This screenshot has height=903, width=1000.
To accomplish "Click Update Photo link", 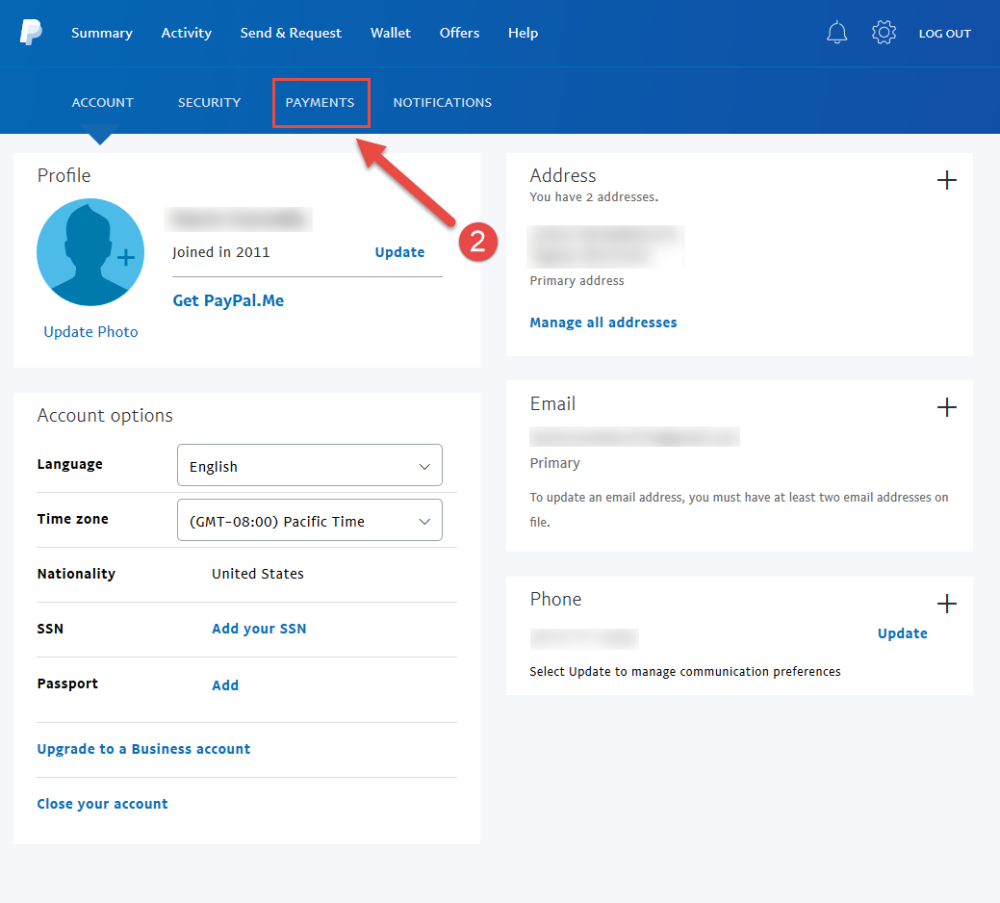I will coord(91,332).
